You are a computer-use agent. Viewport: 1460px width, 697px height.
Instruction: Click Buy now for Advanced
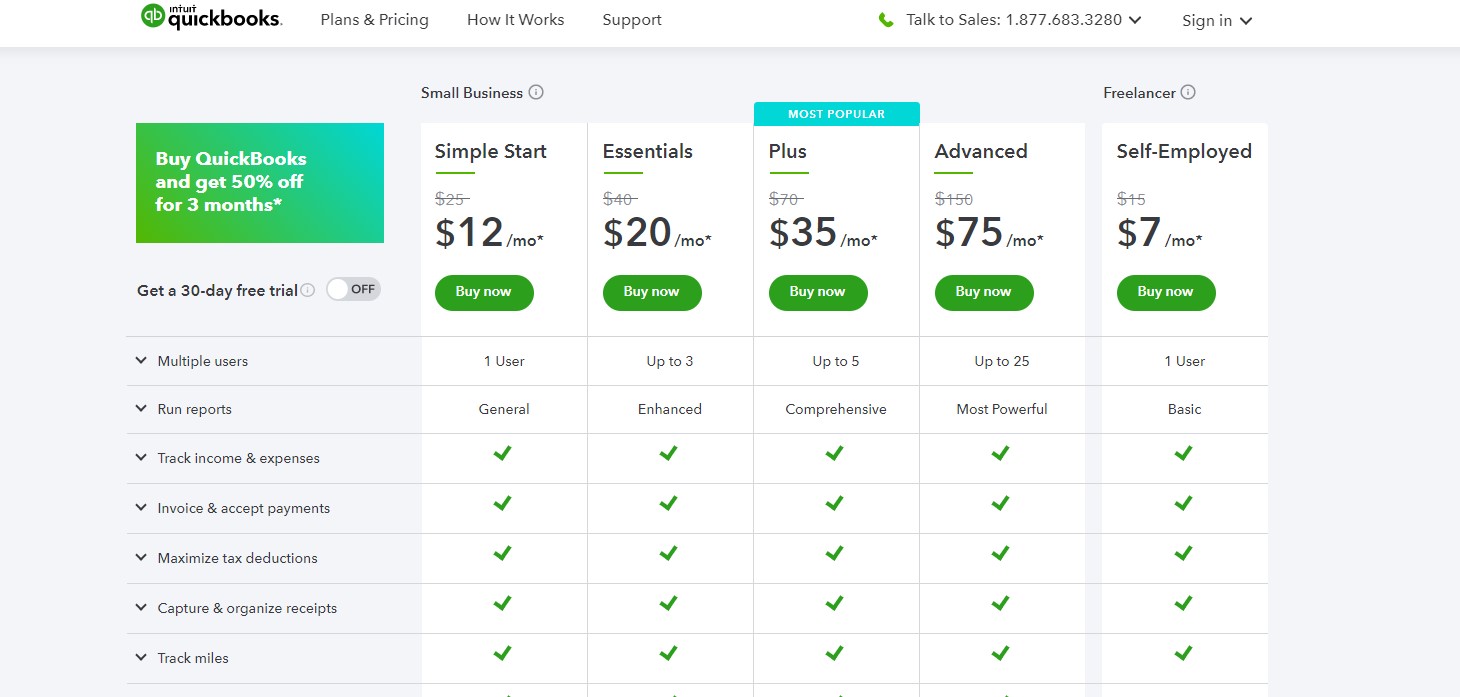pyautogui.click(x=984, y=292)
